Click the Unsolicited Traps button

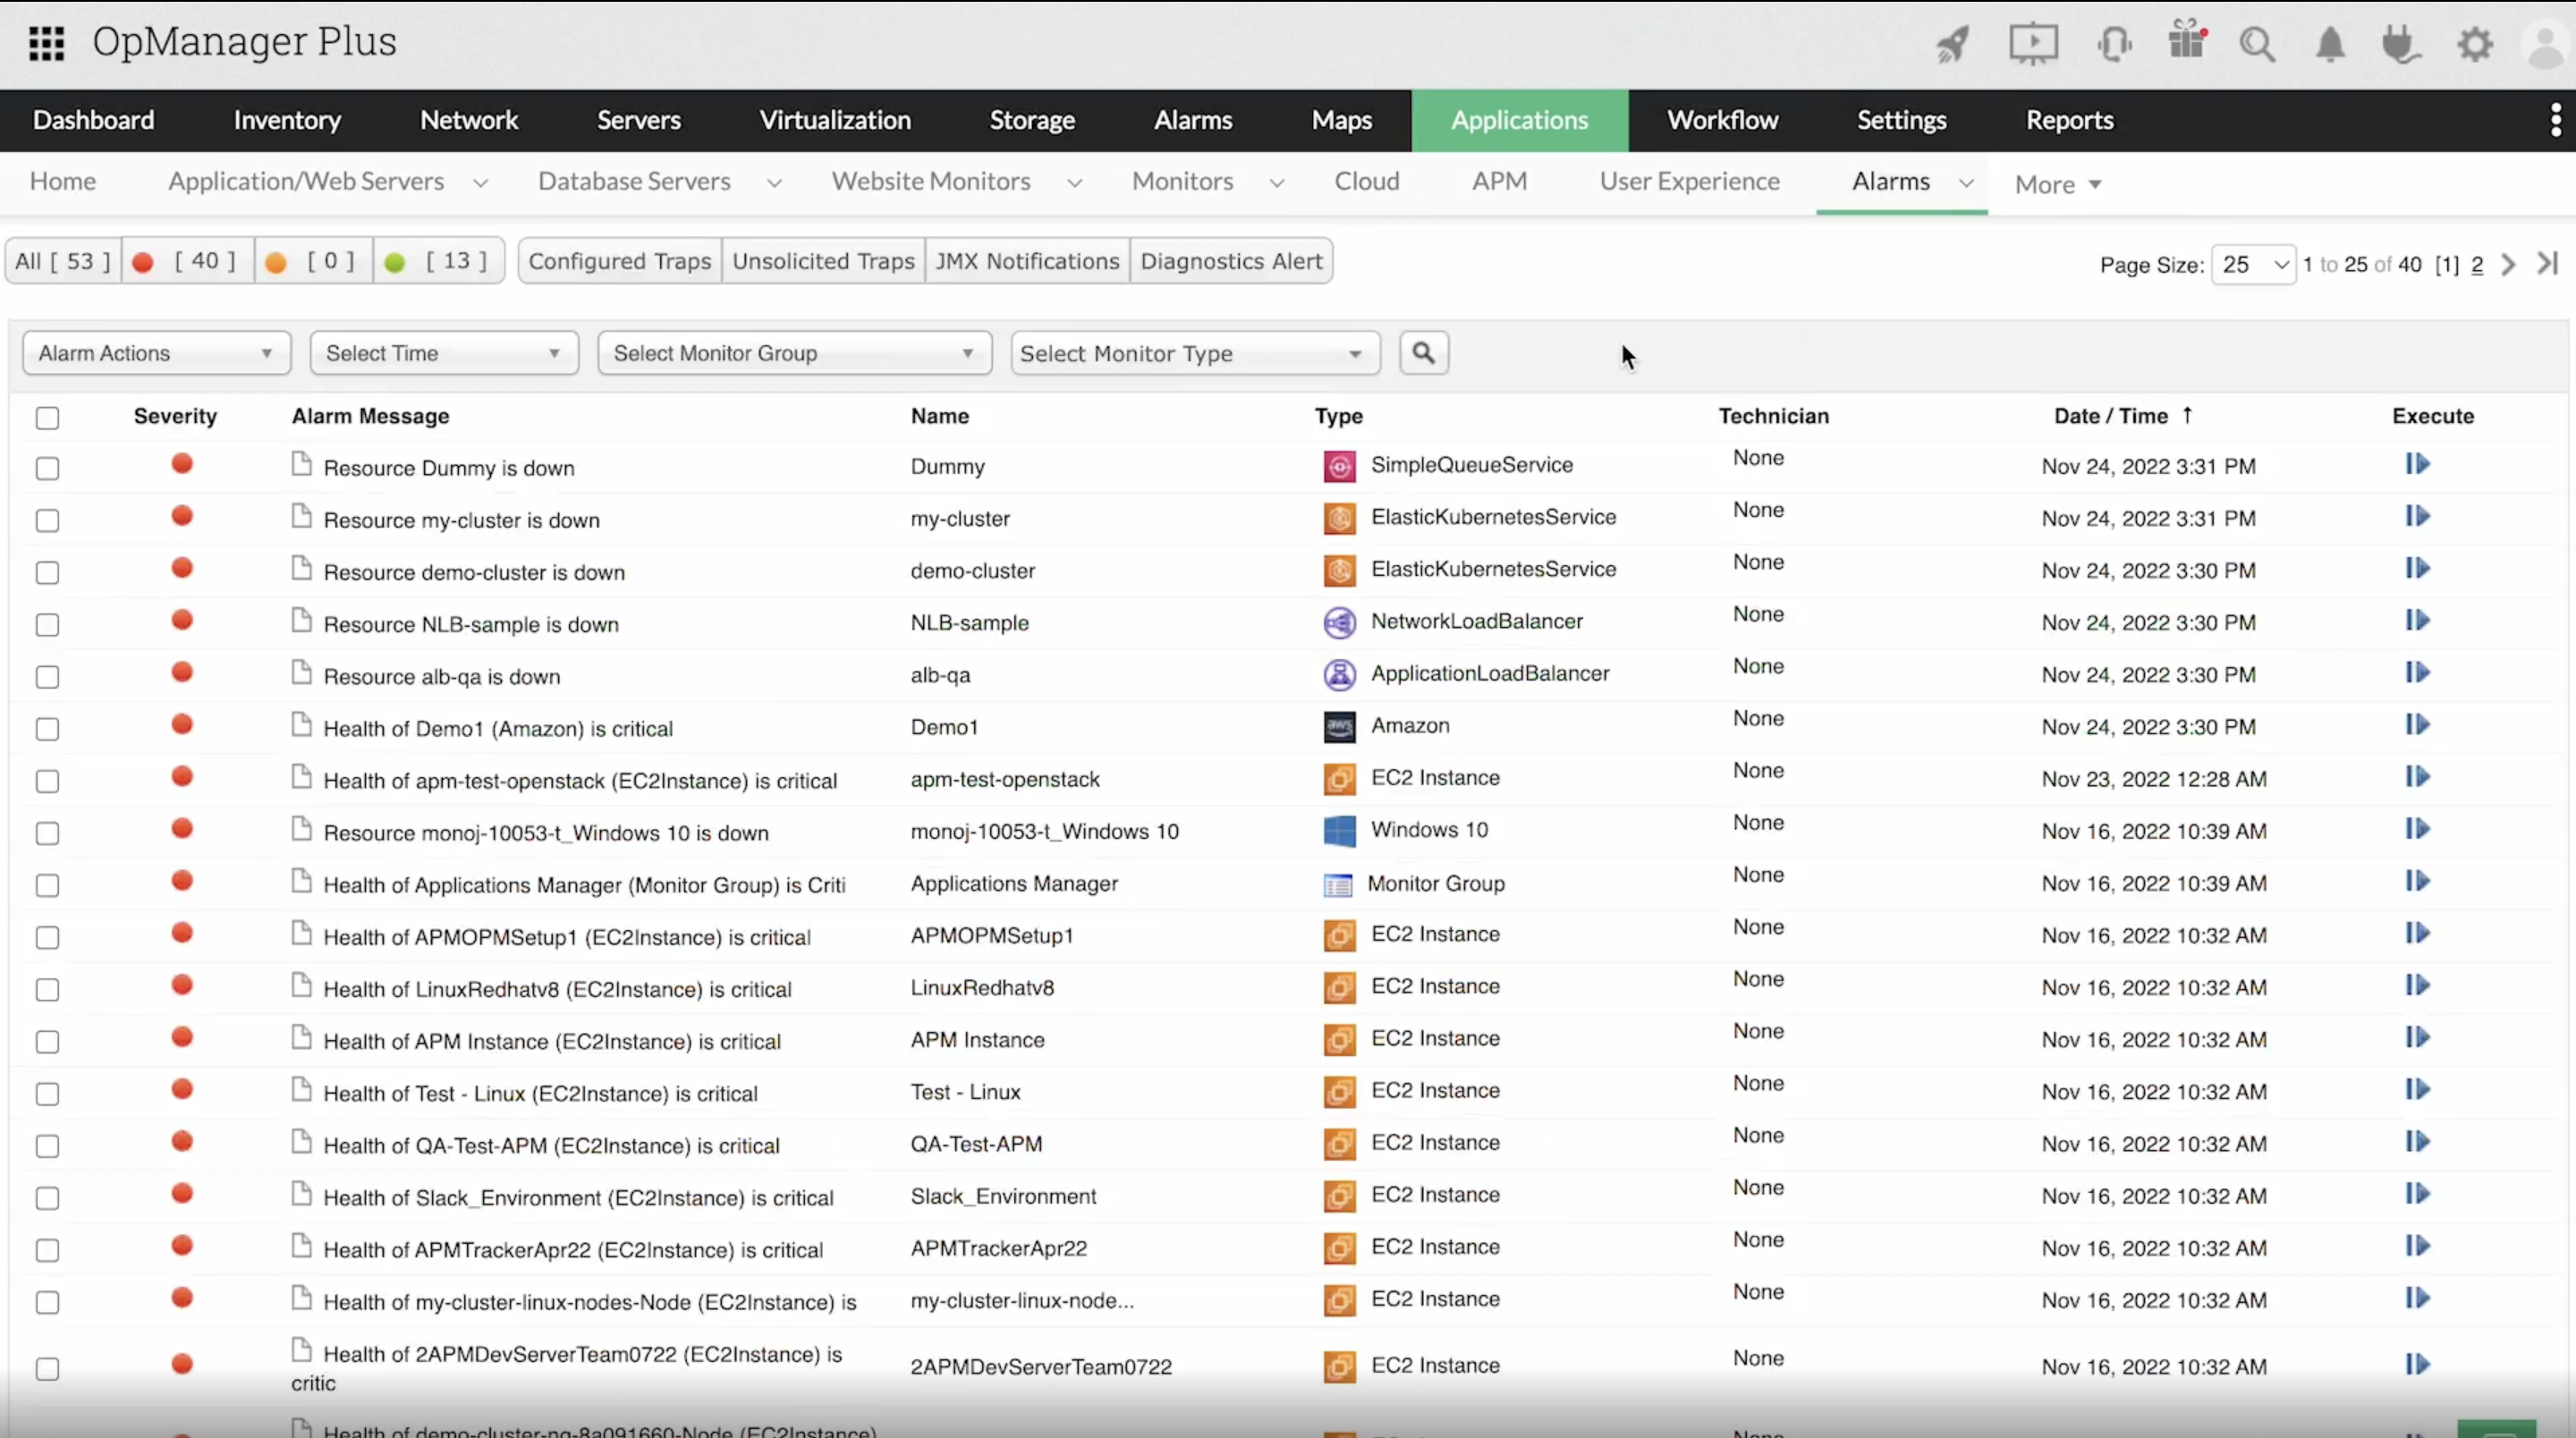pyautogui.click(x=823, y=261)
